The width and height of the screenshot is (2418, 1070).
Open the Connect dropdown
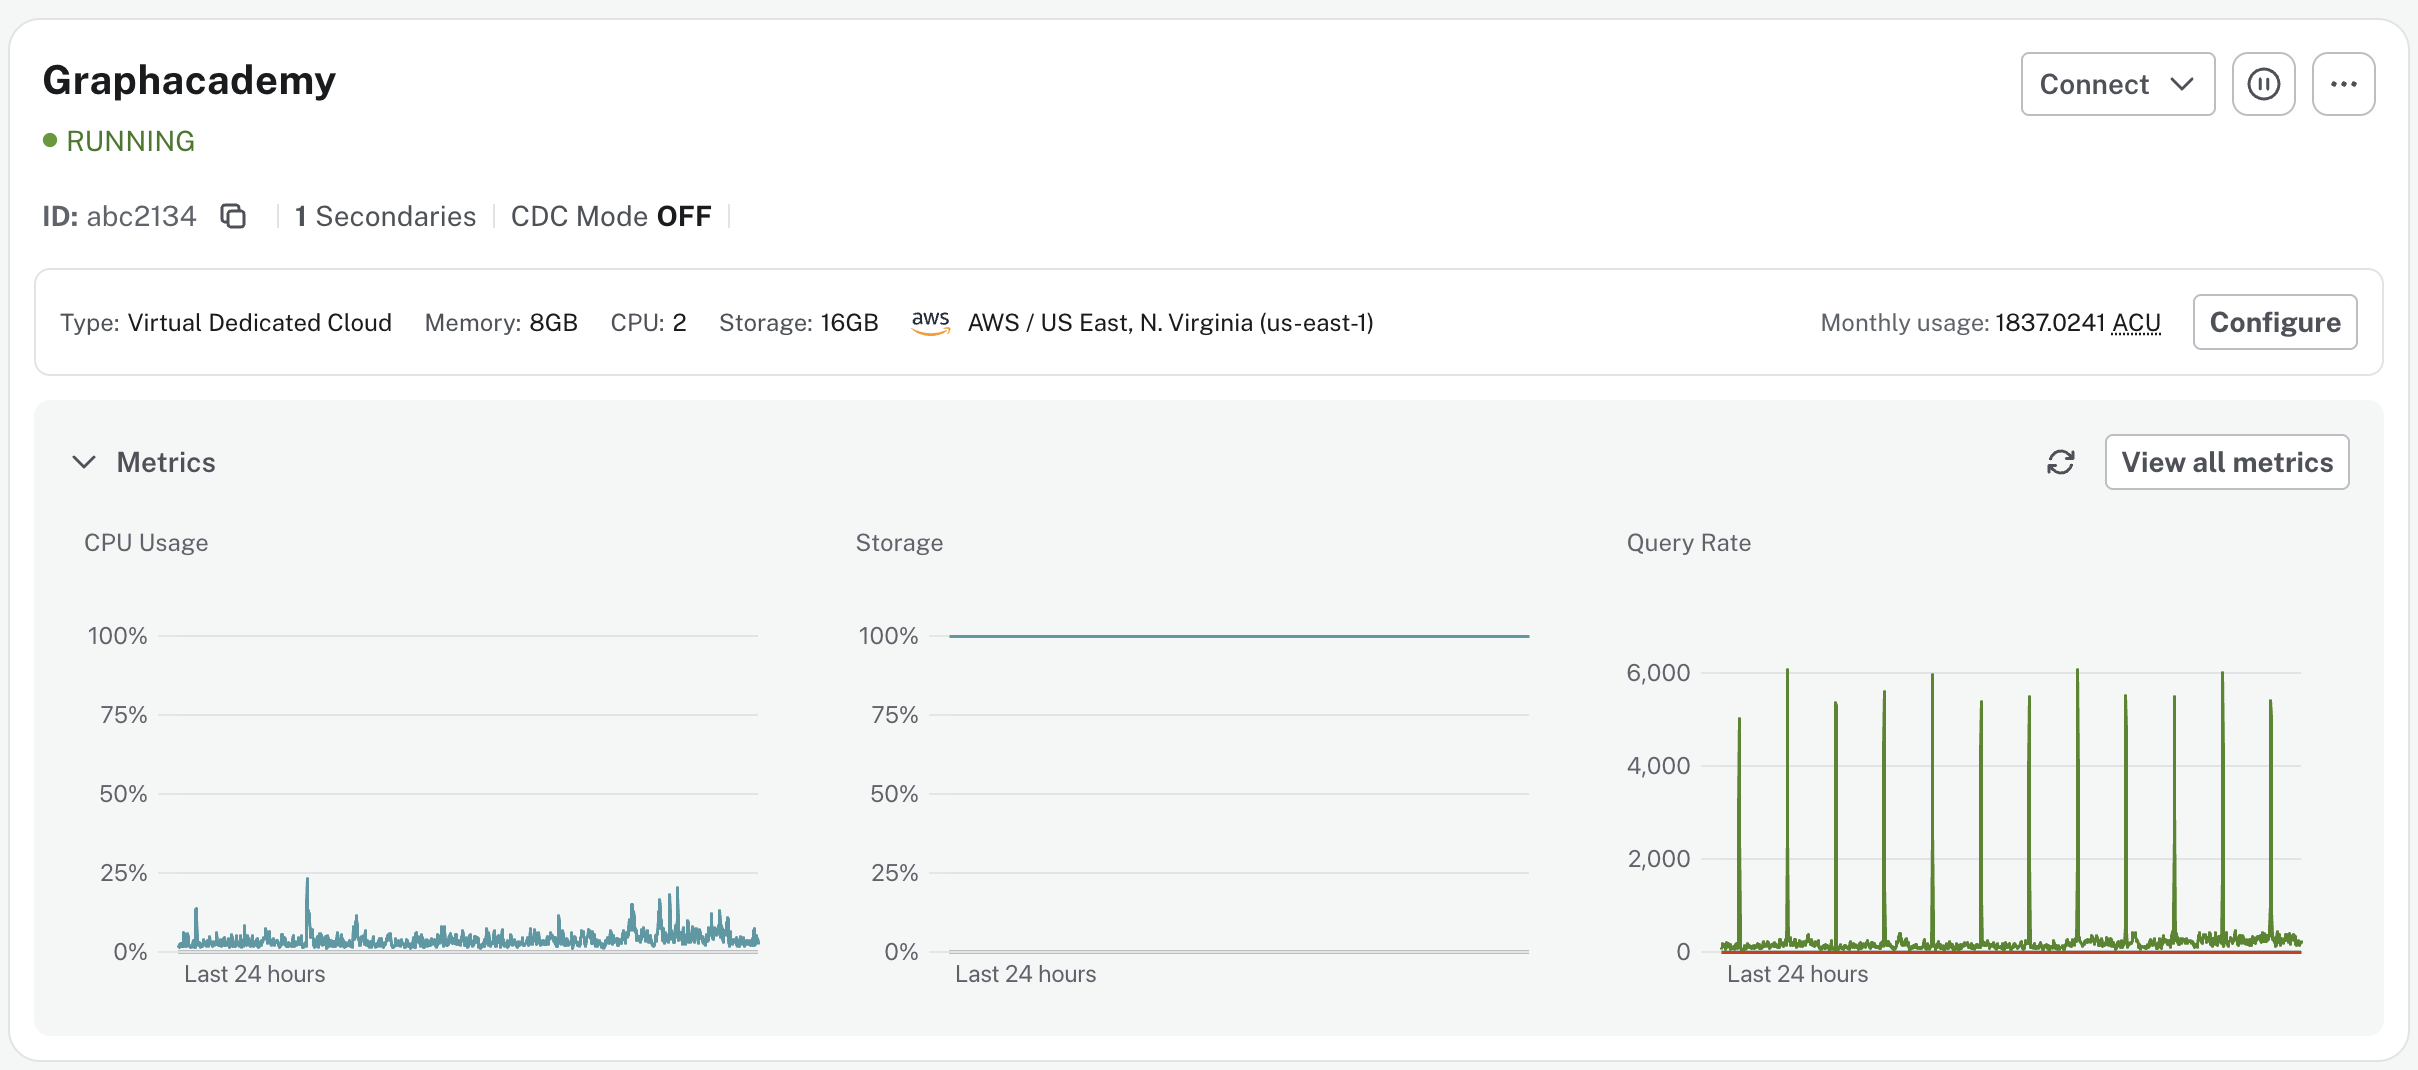point(2116,84)
